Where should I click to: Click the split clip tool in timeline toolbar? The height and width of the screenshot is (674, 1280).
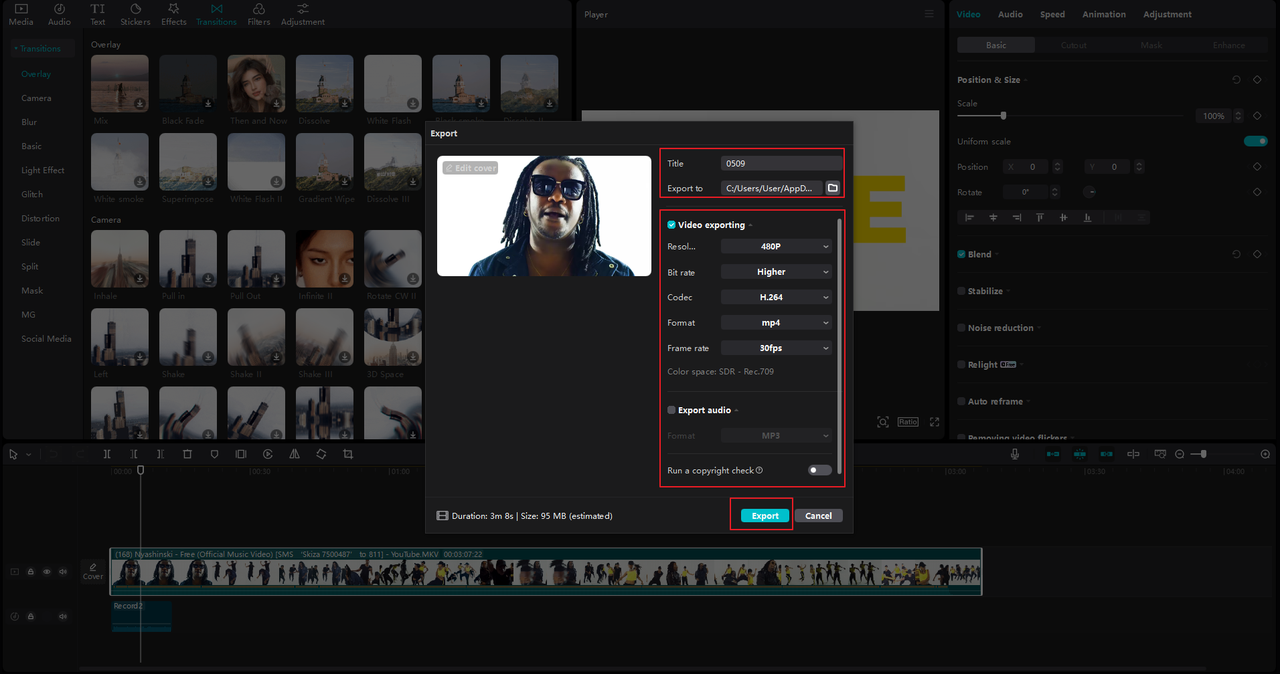[x=107, y=454]
